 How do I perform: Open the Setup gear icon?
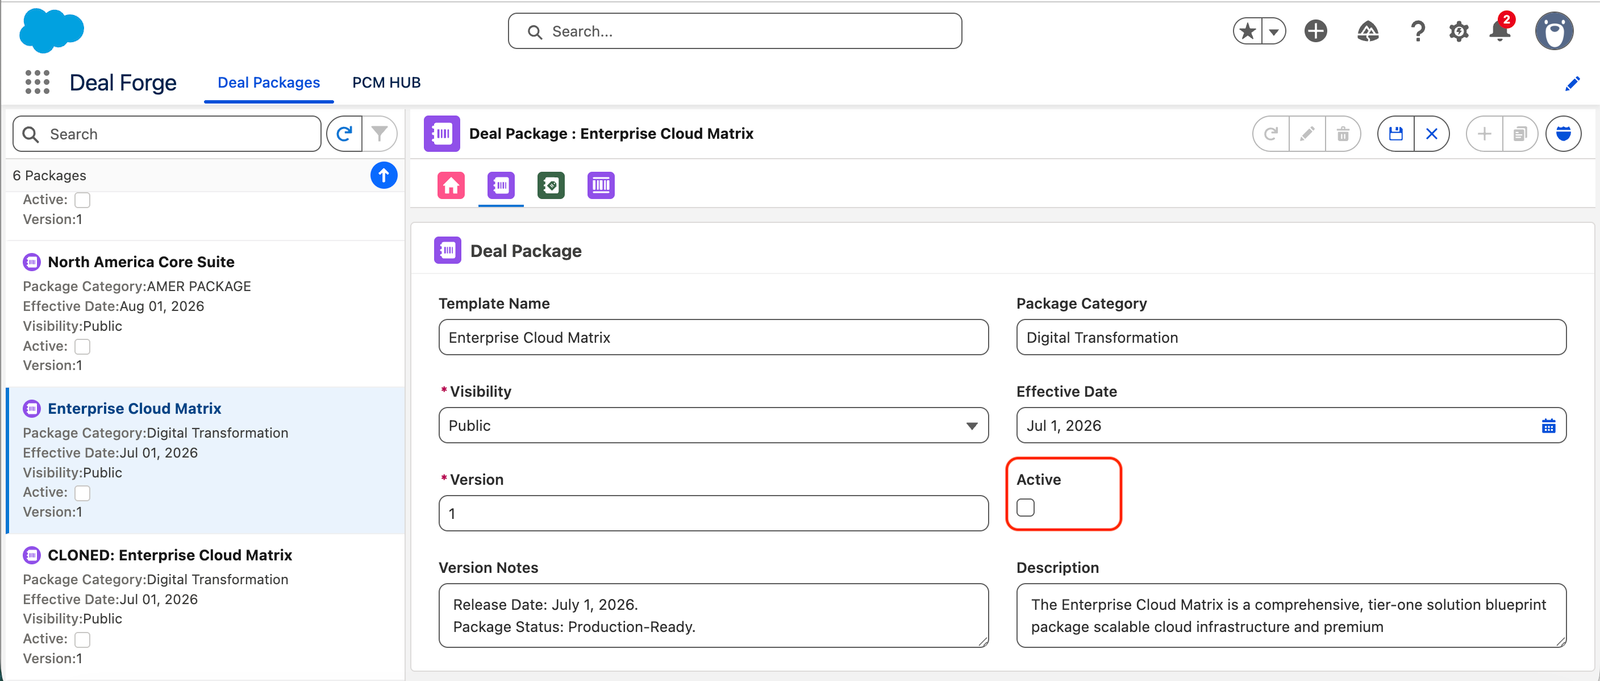(1459, 31)
